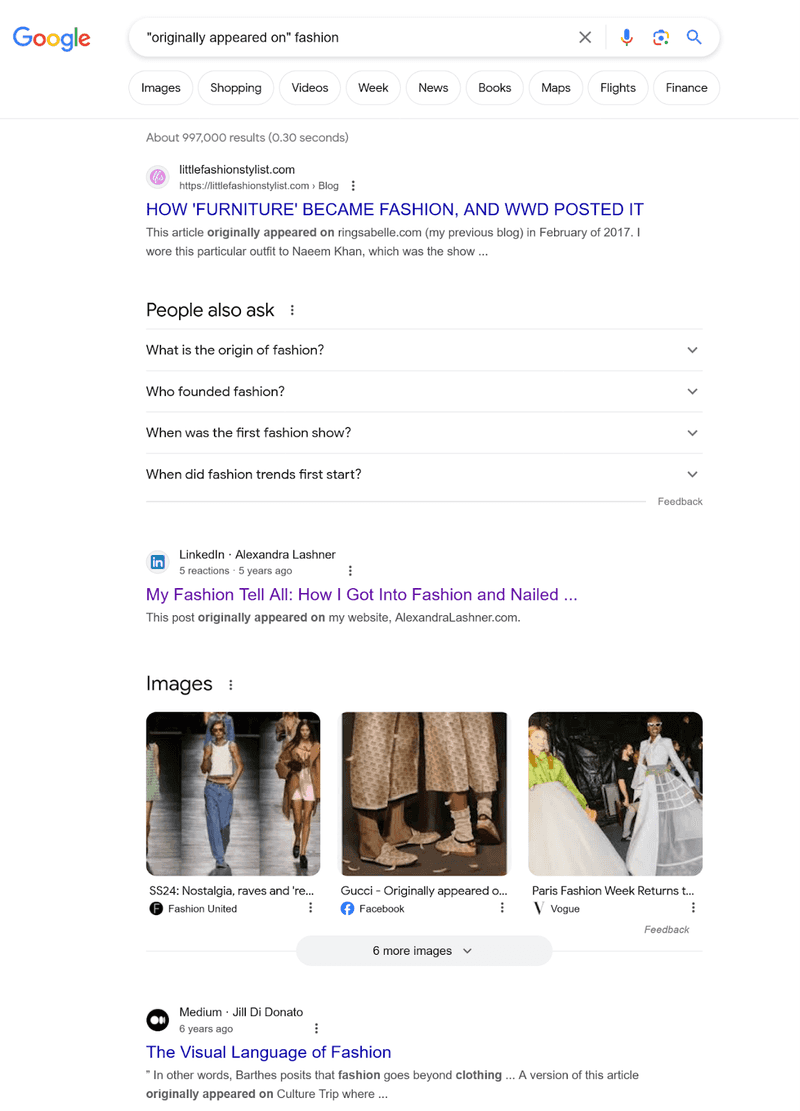The width and height of the screenshot is (800, 1111).
Task: Open People also ask options menu
Action: tap(292, 310)
